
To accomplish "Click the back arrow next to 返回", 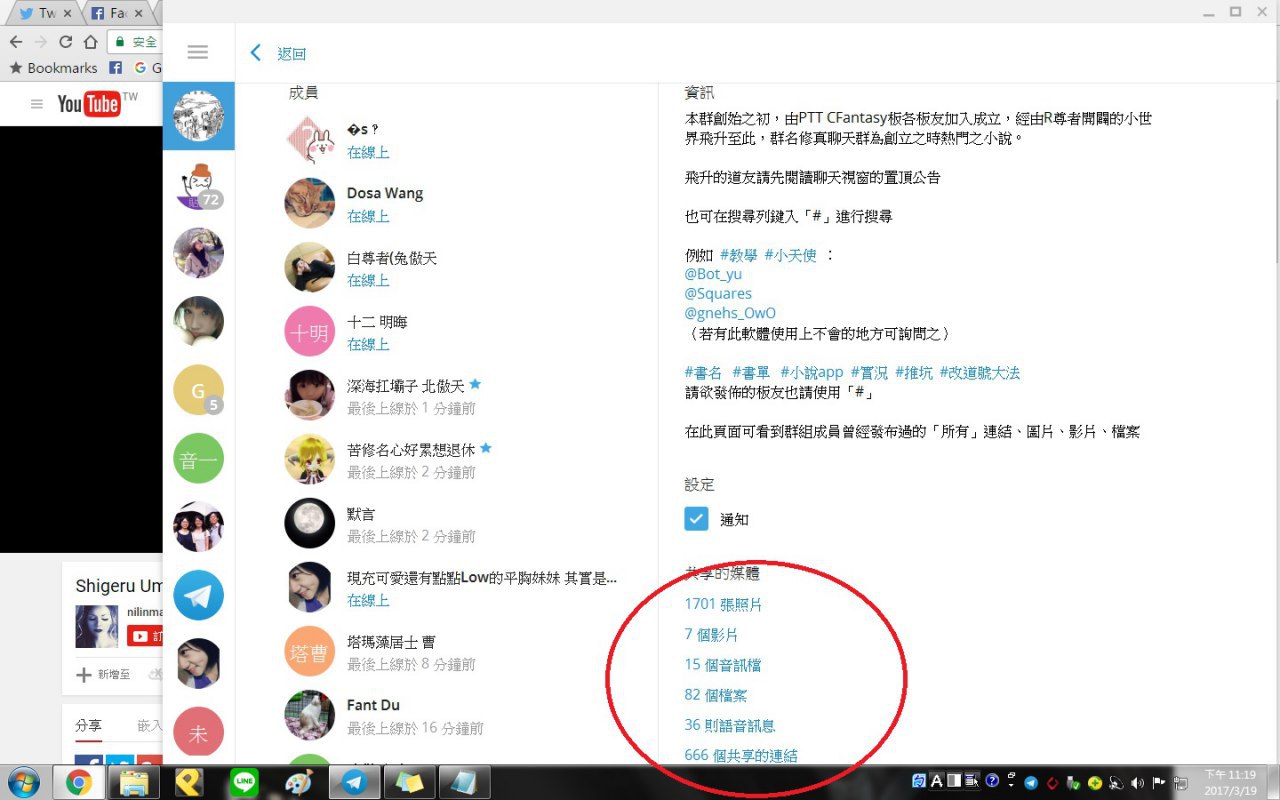I will [256, 53].
